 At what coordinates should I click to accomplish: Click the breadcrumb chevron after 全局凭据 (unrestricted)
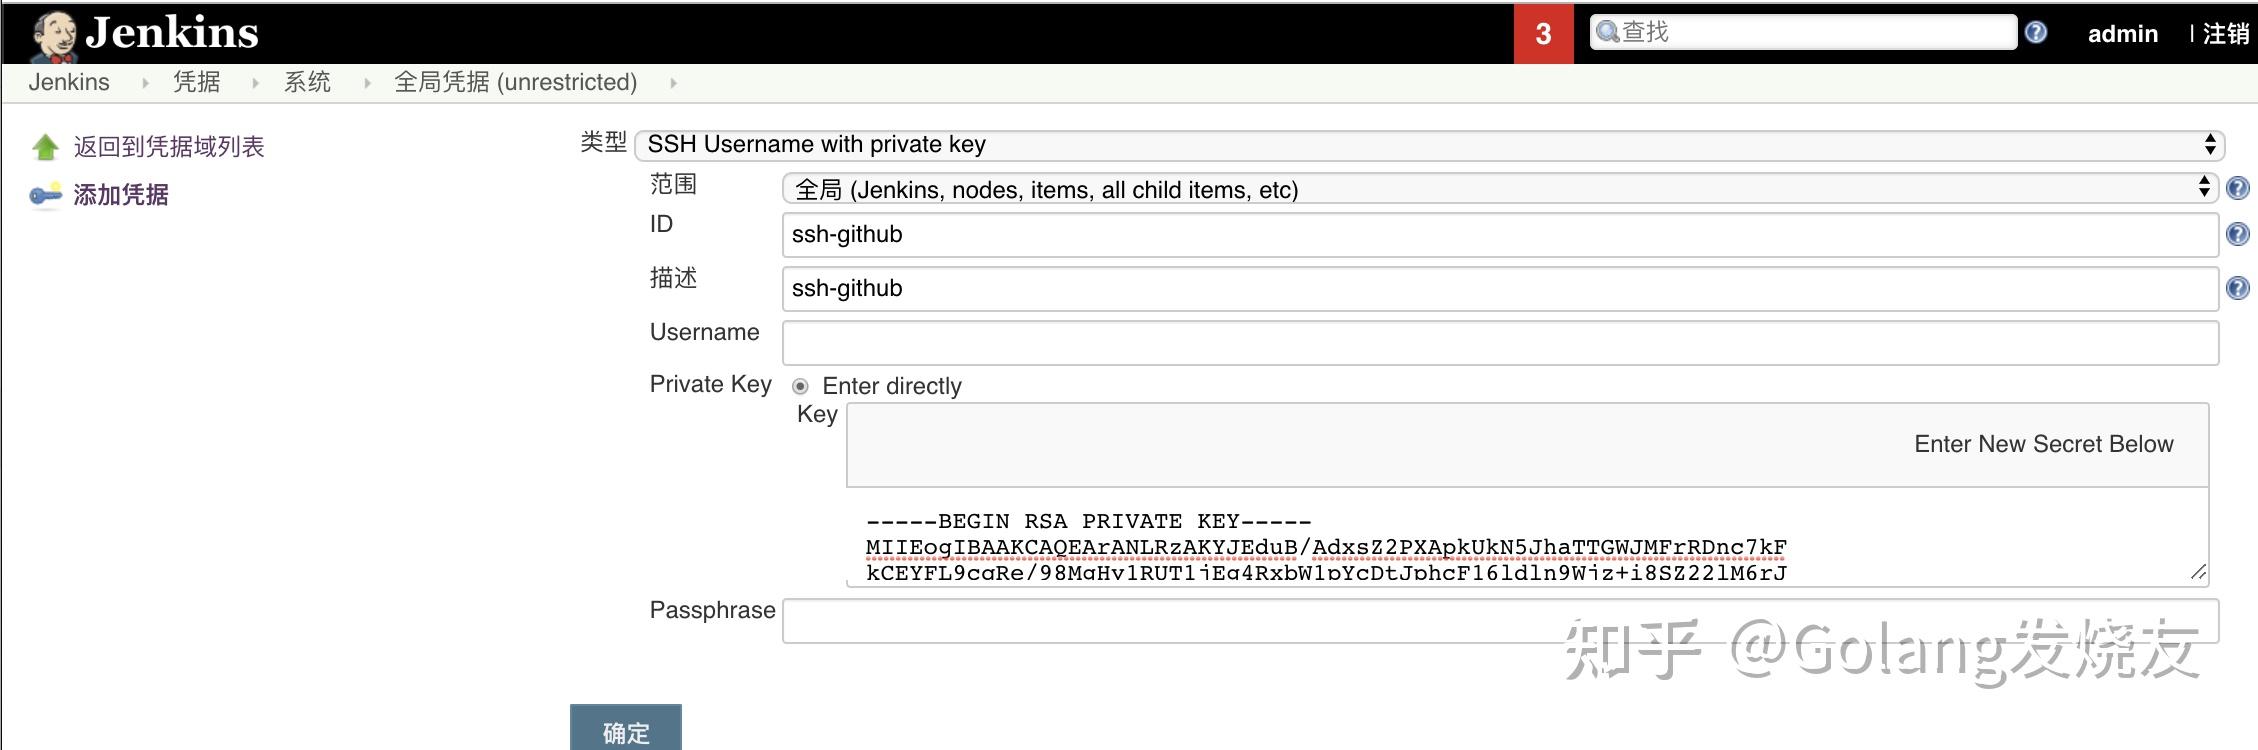672,82
